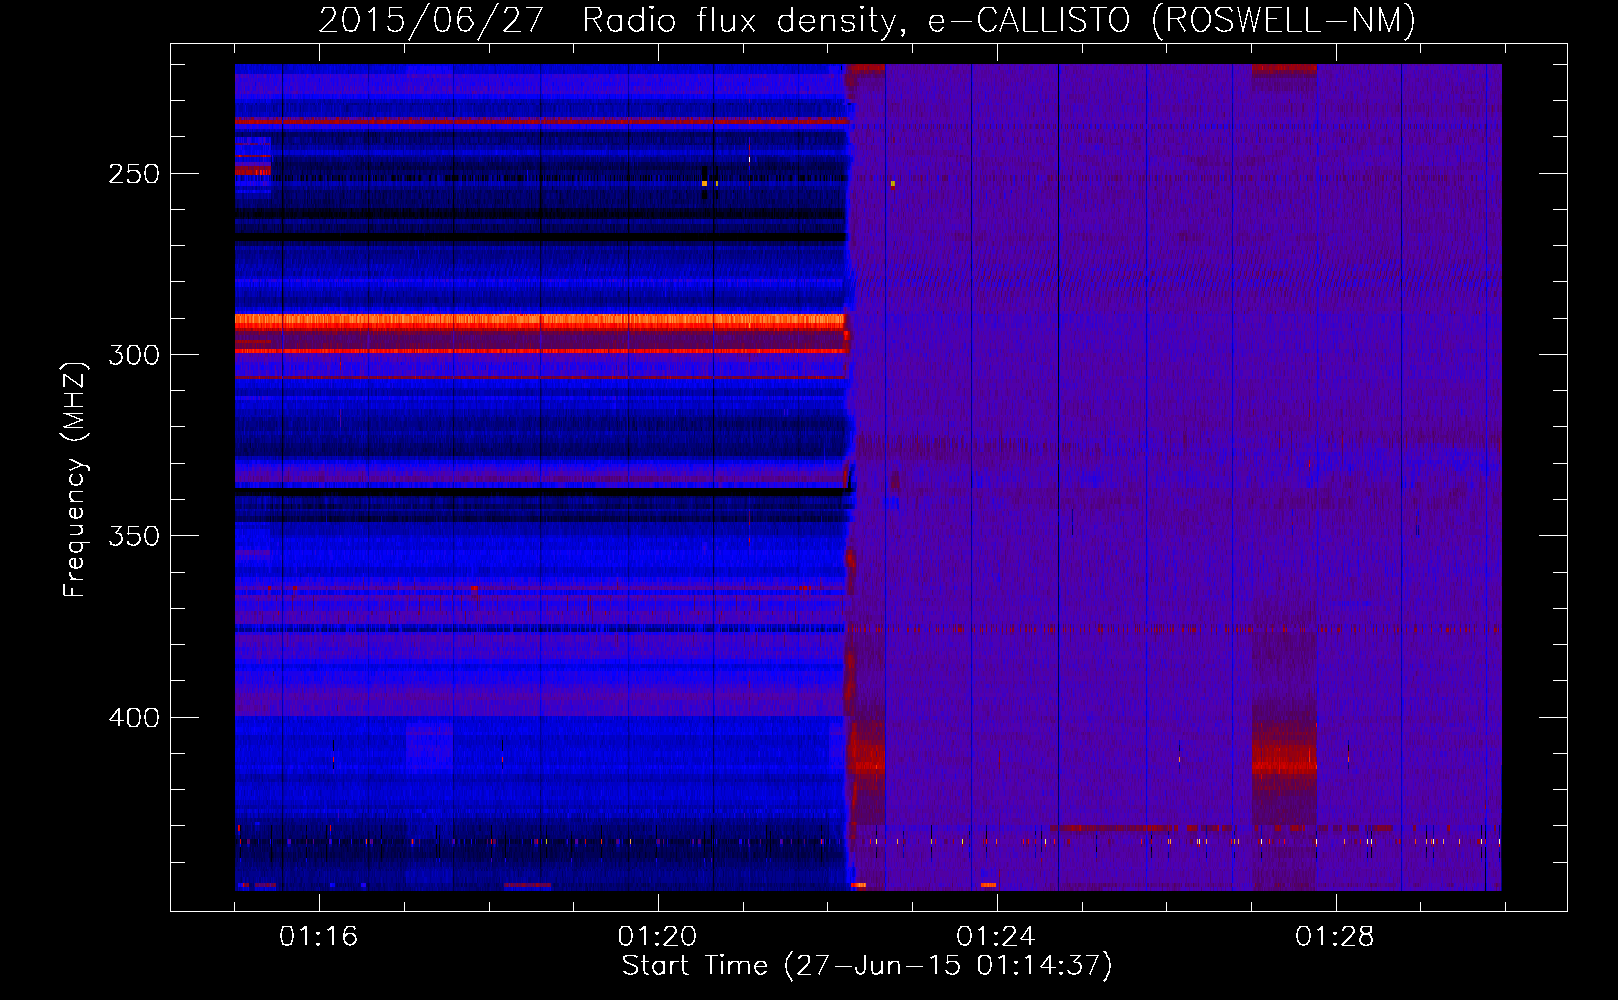Click the 400 frequency tick label
Image resolution: width=1618 pixels, height=1000 pixels.
click(134, 718)
